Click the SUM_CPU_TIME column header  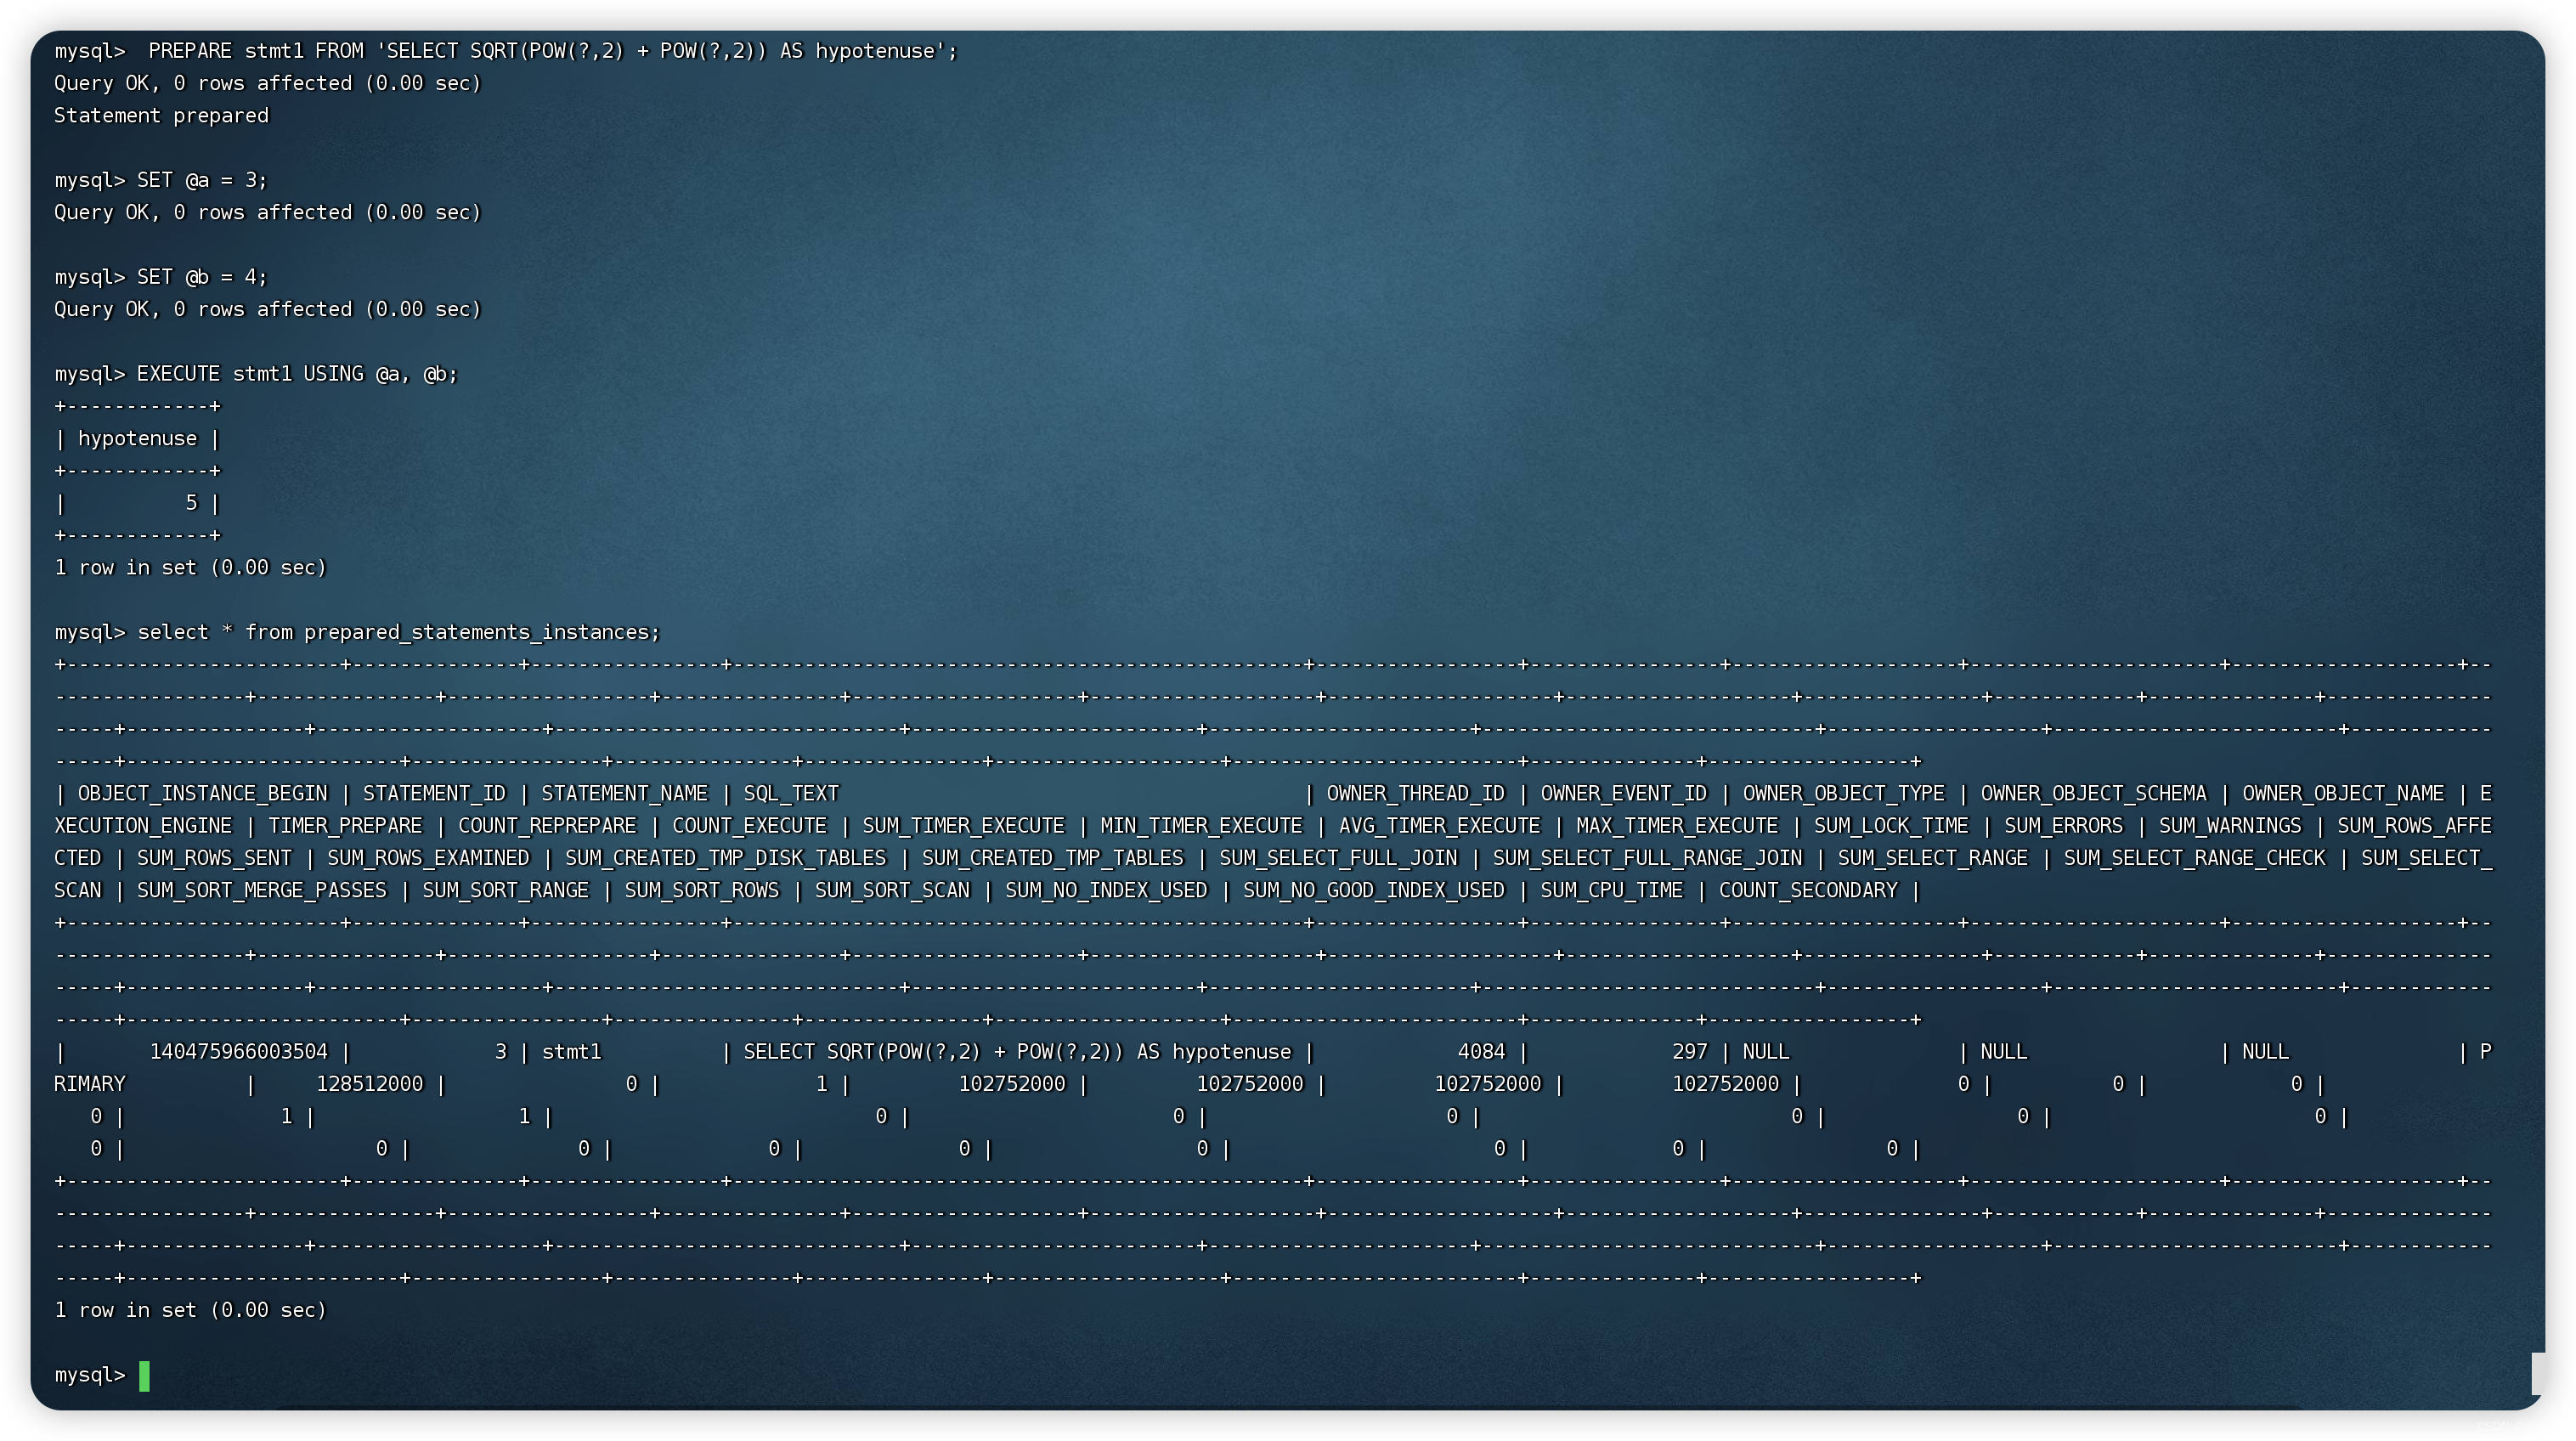click(x=1611, y=891)
